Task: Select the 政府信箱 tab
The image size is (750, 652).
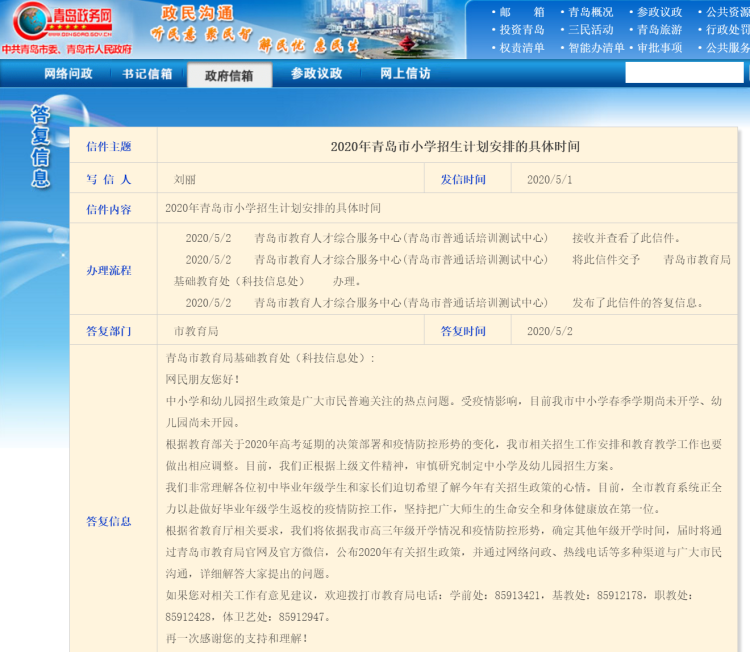Action: point(229,75)
